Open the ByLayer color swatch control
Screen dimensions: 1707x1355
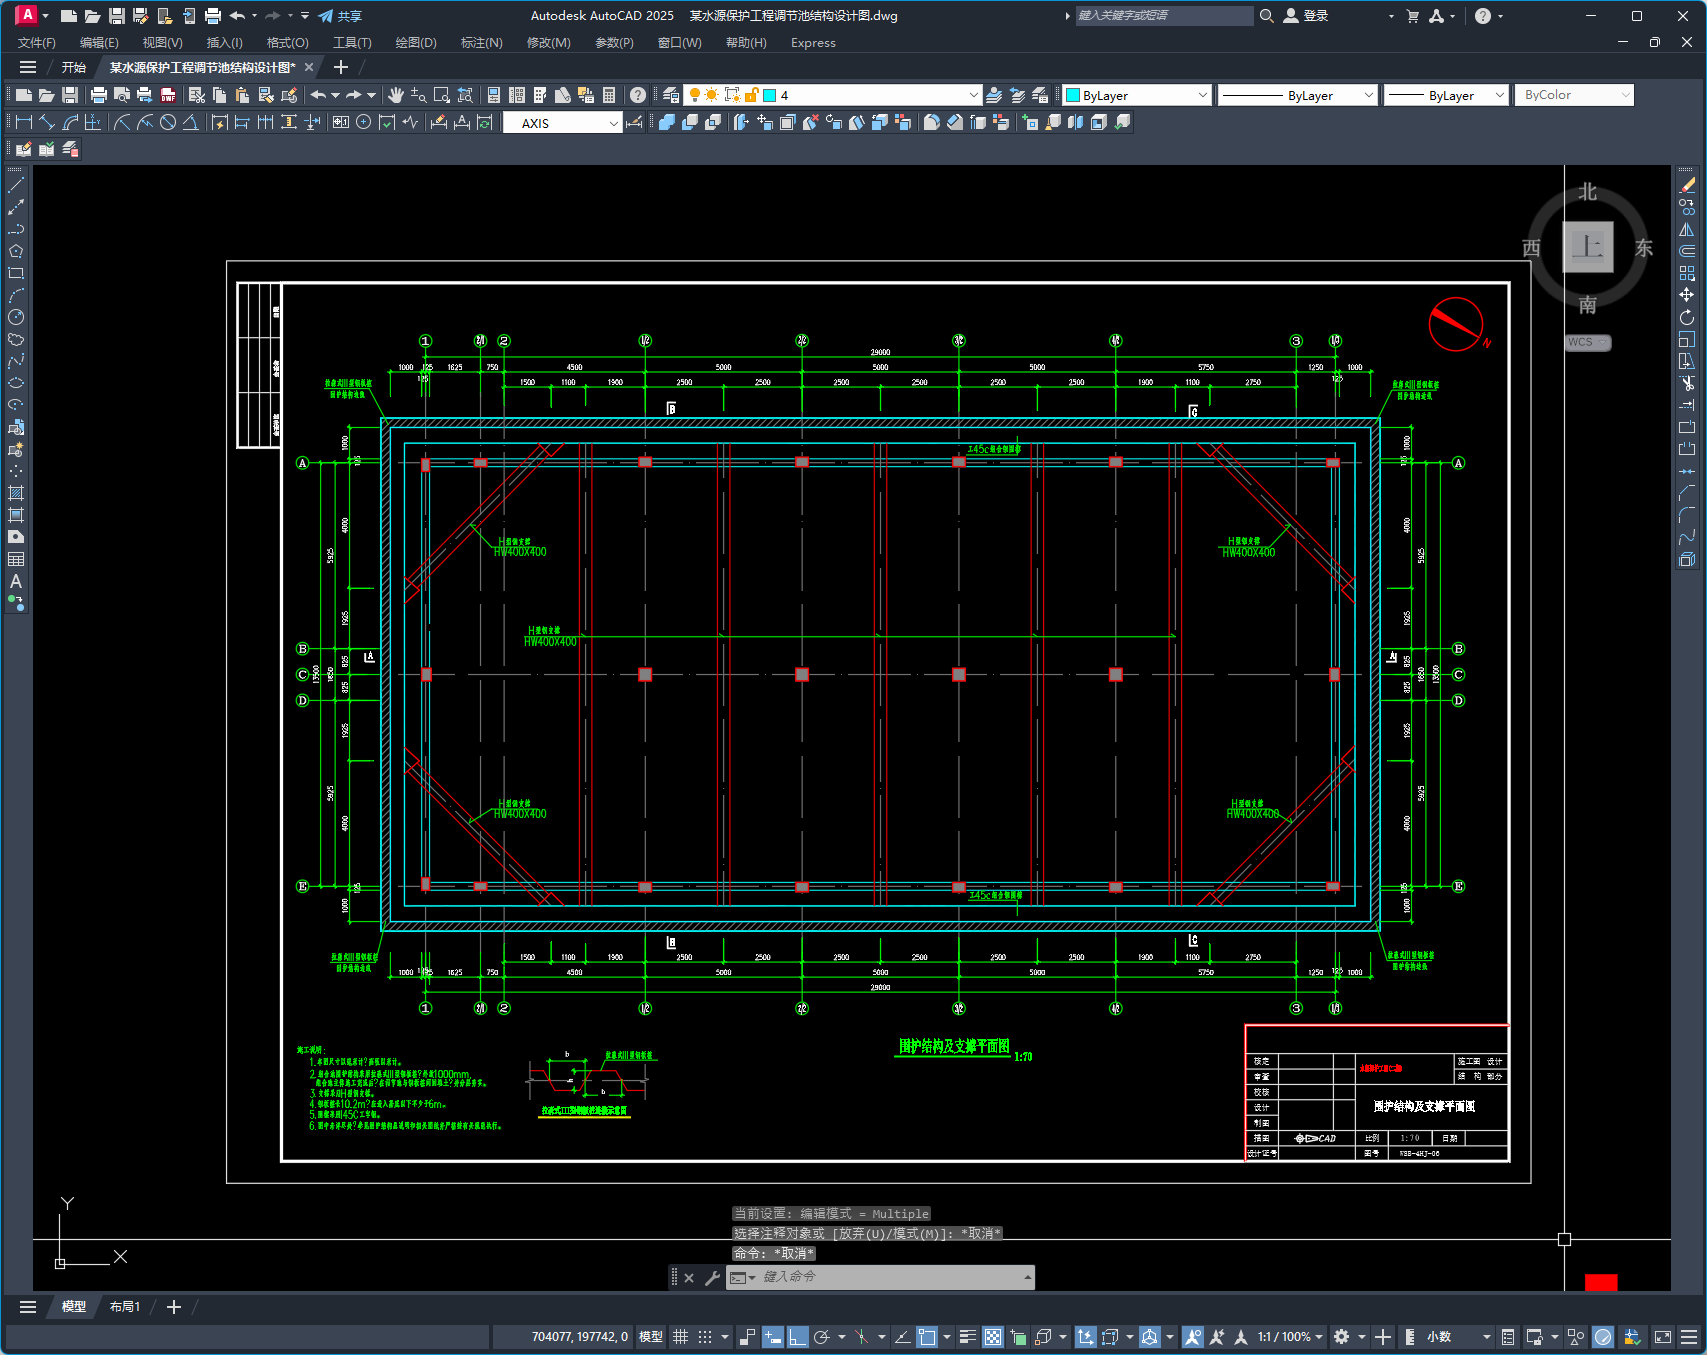(x=1136, y=95)
